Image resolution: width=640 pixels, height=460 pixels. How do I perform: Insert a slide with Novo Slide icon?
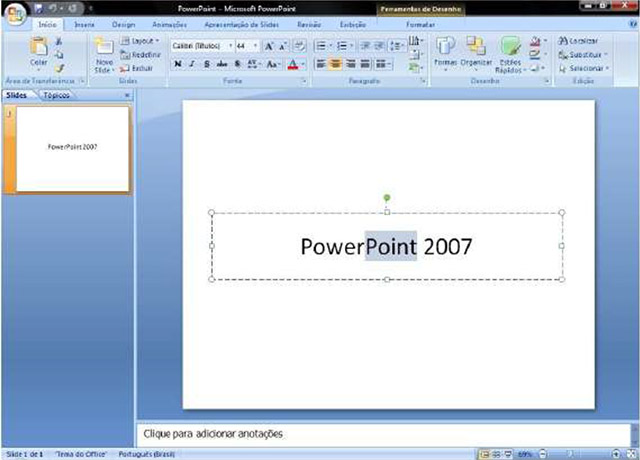(x=104, y=48)
